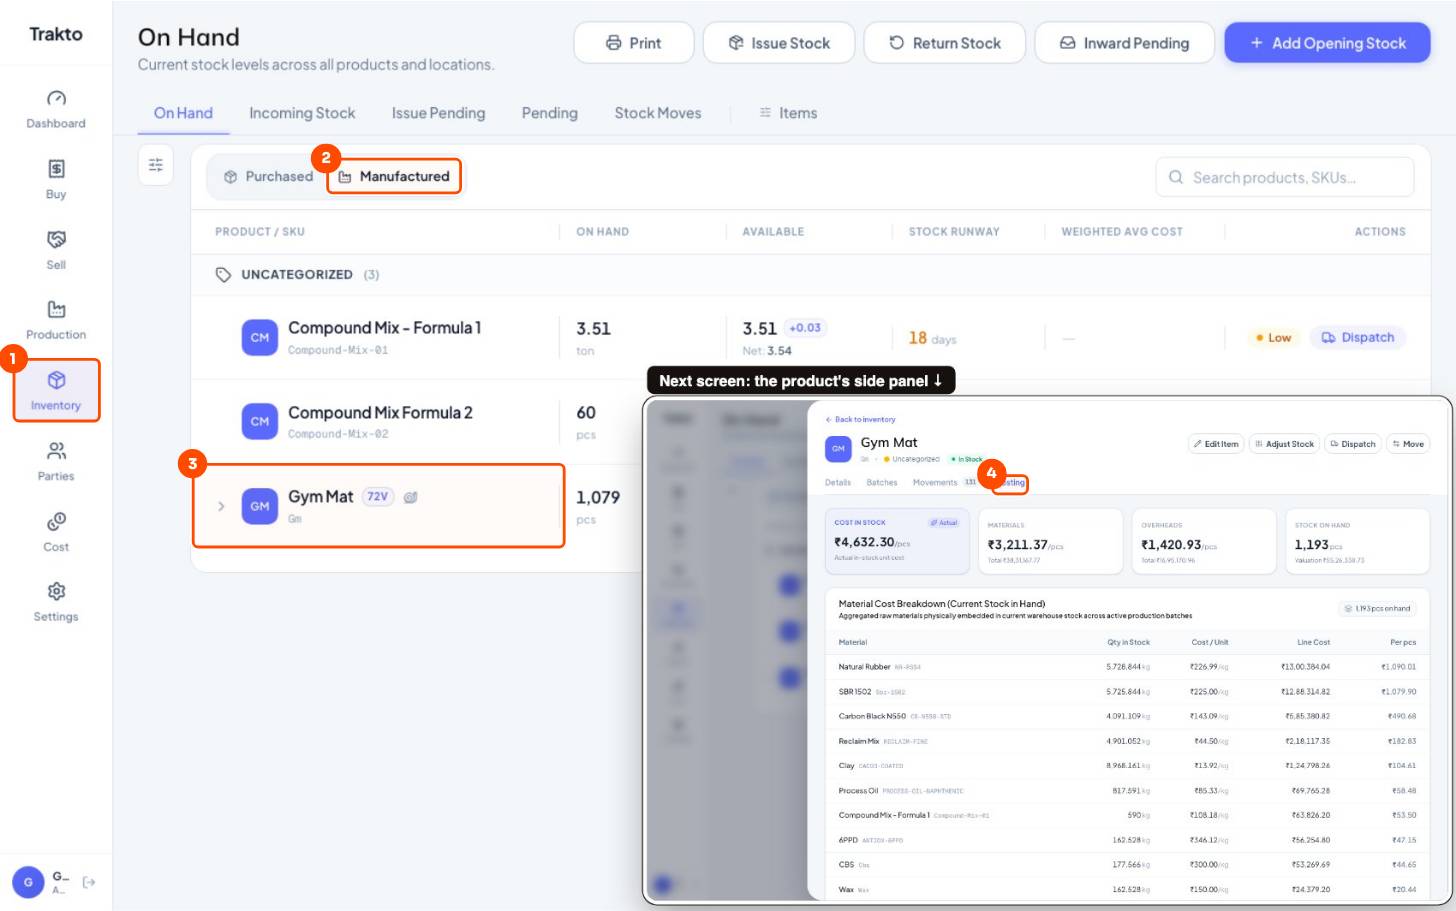The image size is (1456, 911).
Task: Open the Production module
Action: (x=56, y=320)
